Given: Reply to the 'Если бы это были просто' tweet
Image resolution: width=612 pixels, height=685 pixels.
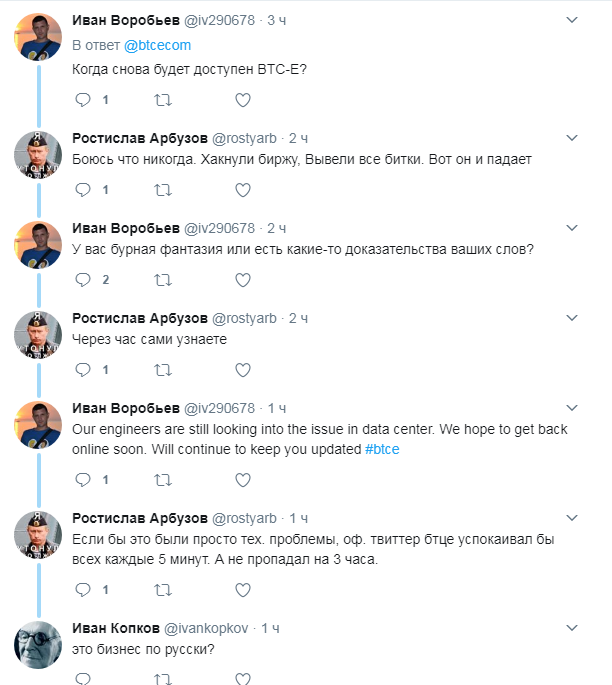Looking at the screenshot, I should click(x=83, y=590).
